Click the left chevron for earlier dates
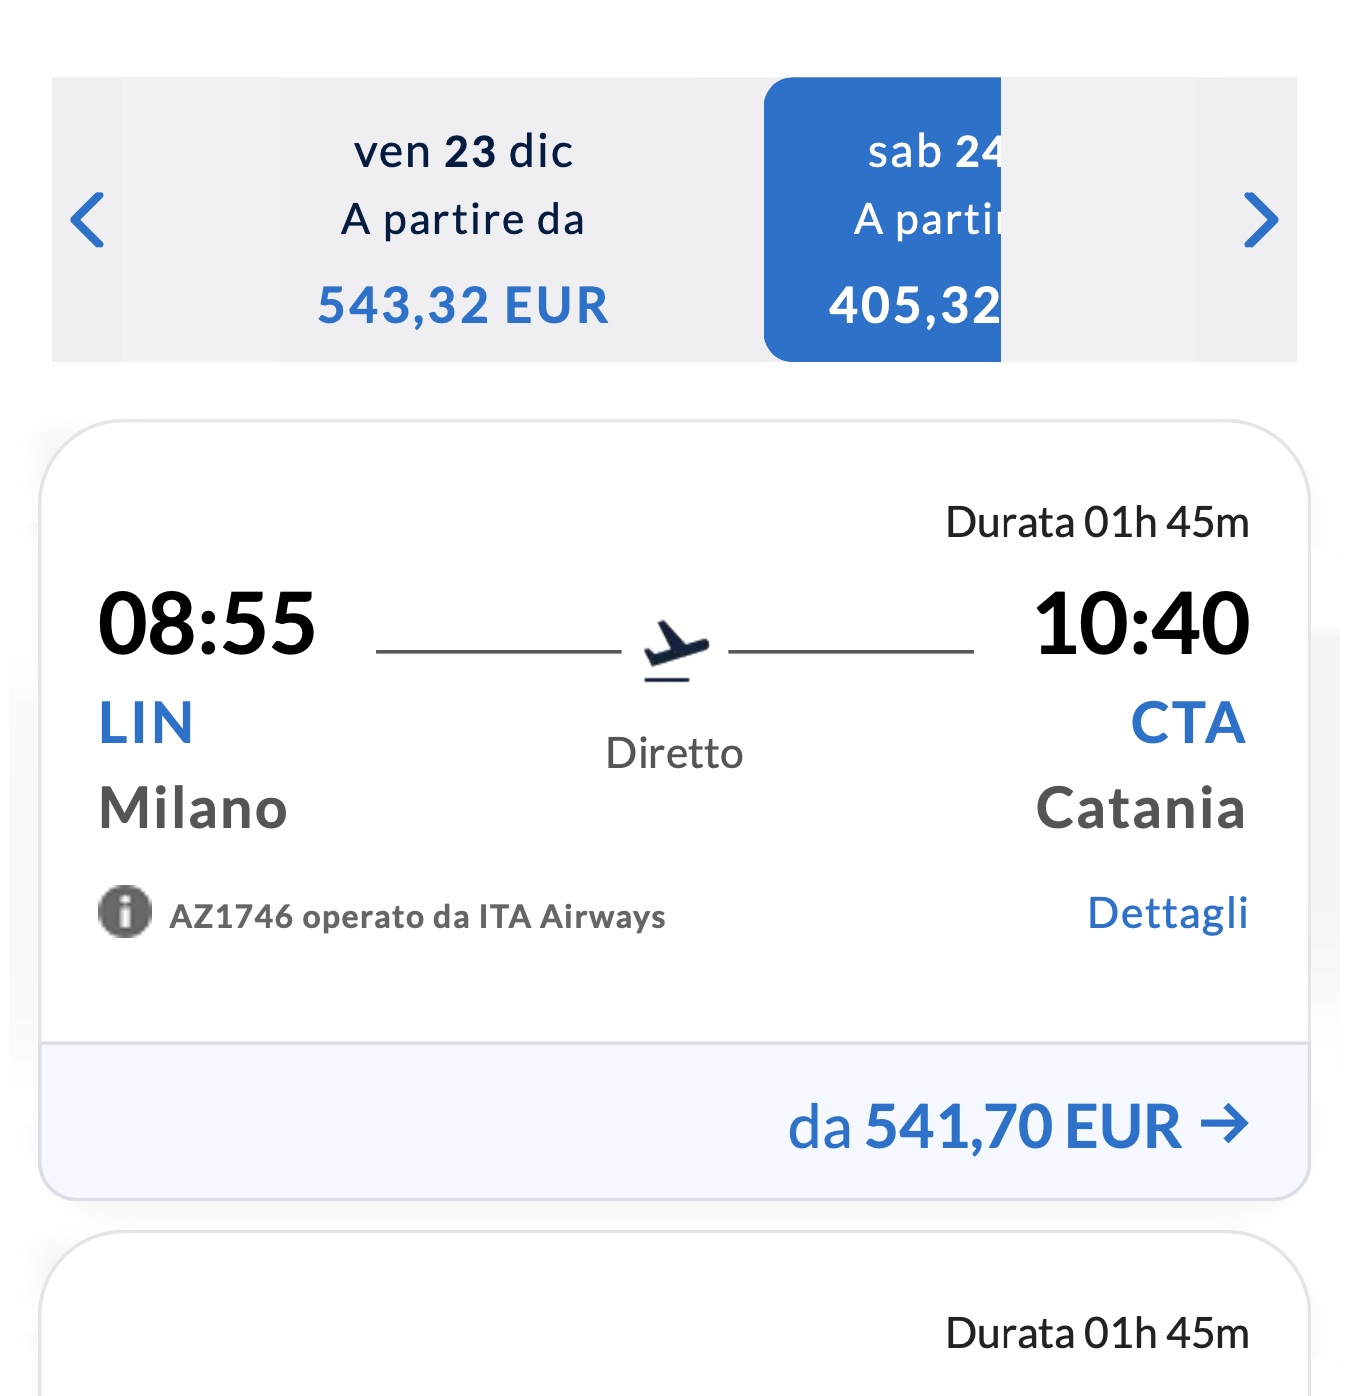 point(88,219)
